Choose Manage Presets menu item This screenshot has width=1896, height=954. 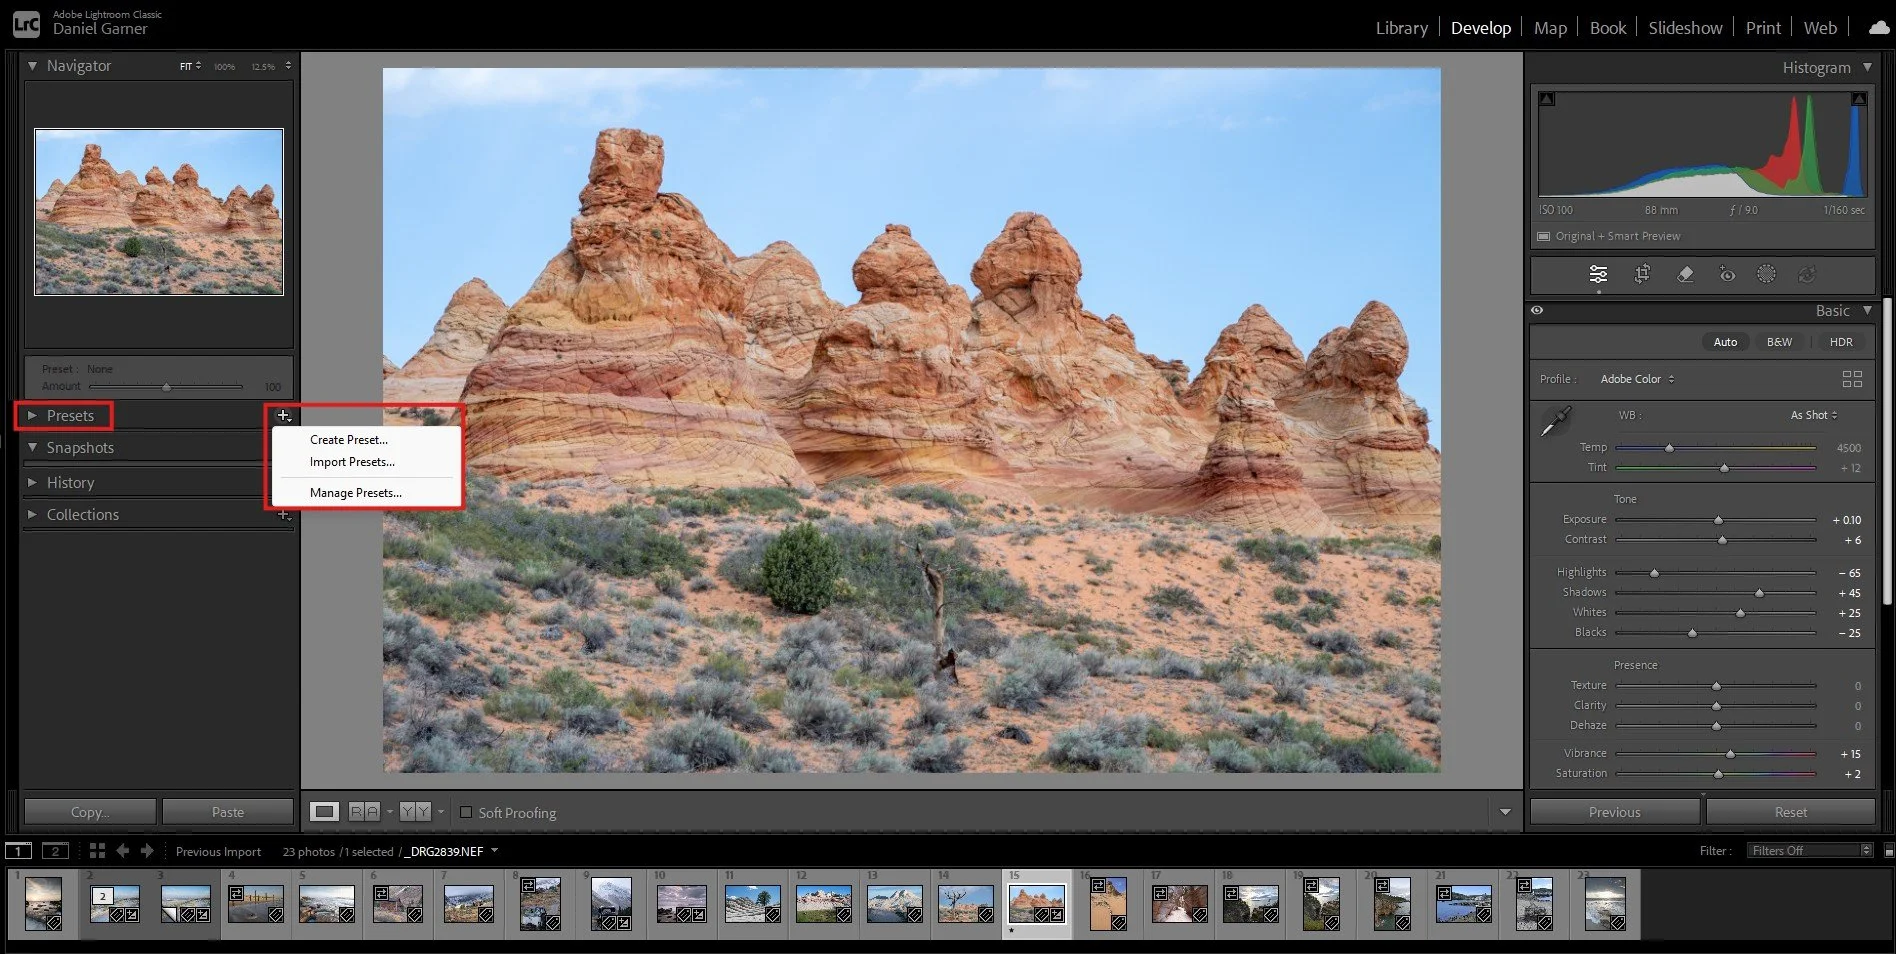click(356, 492)
